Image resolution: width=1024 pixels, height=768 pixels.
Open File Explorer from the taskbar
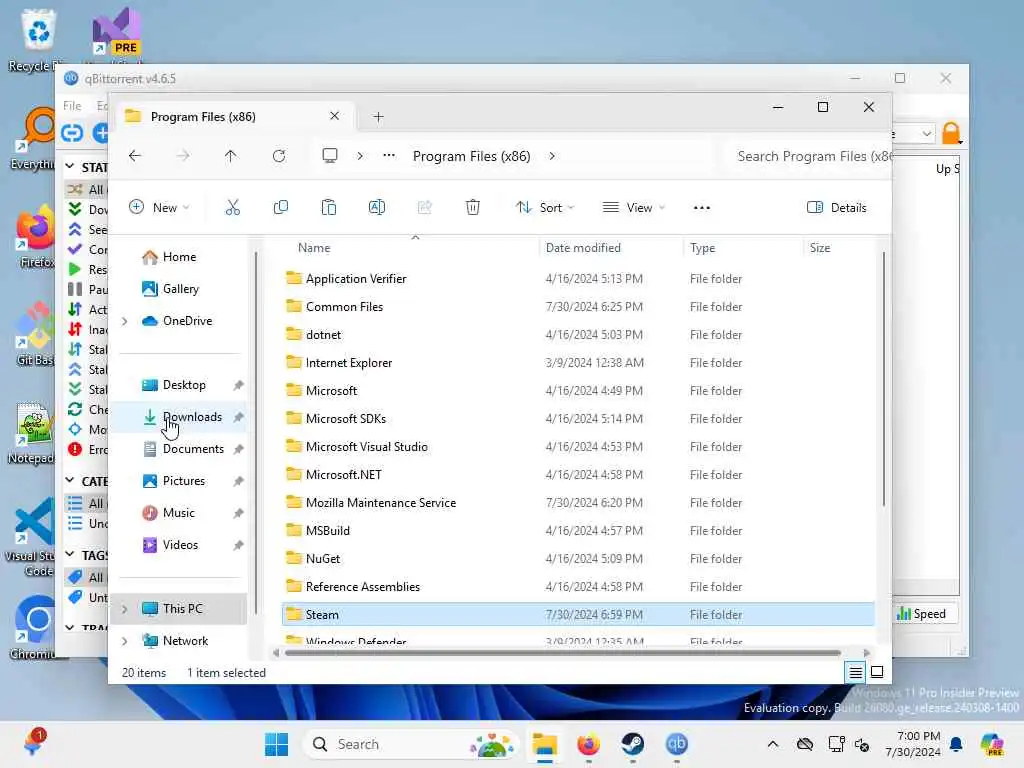(544, 744)
